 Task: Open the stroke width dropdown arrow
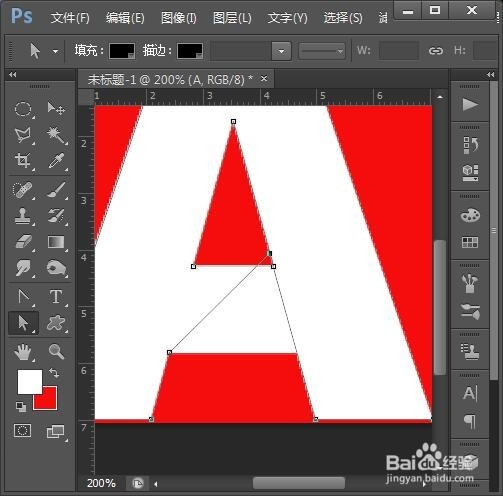pos(281,51)
